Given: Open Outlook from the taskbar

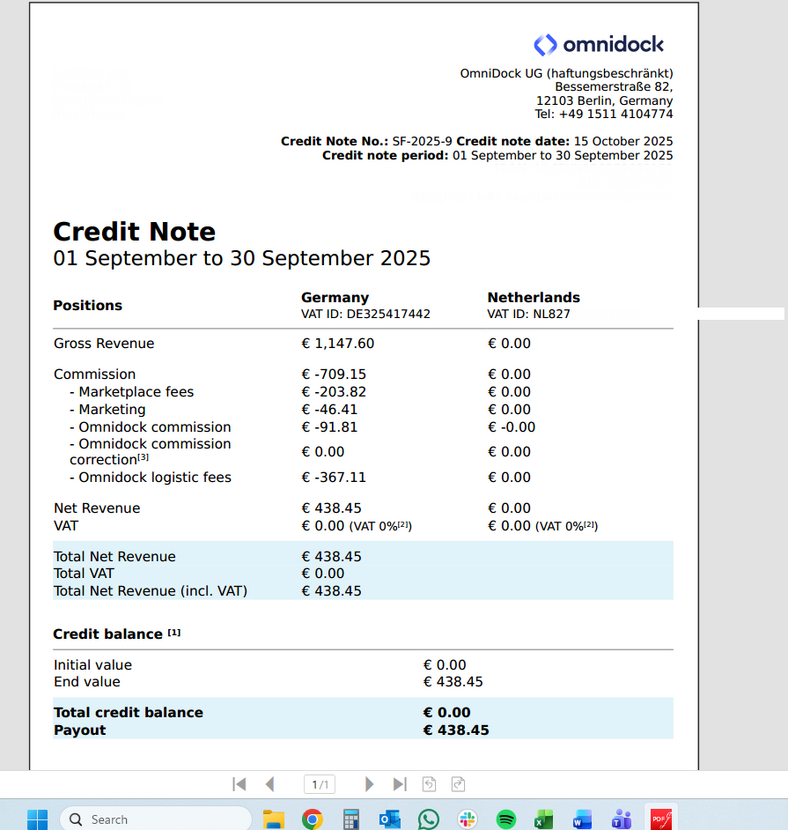Looking at the screenshot, I should click(x=390, y=819).
